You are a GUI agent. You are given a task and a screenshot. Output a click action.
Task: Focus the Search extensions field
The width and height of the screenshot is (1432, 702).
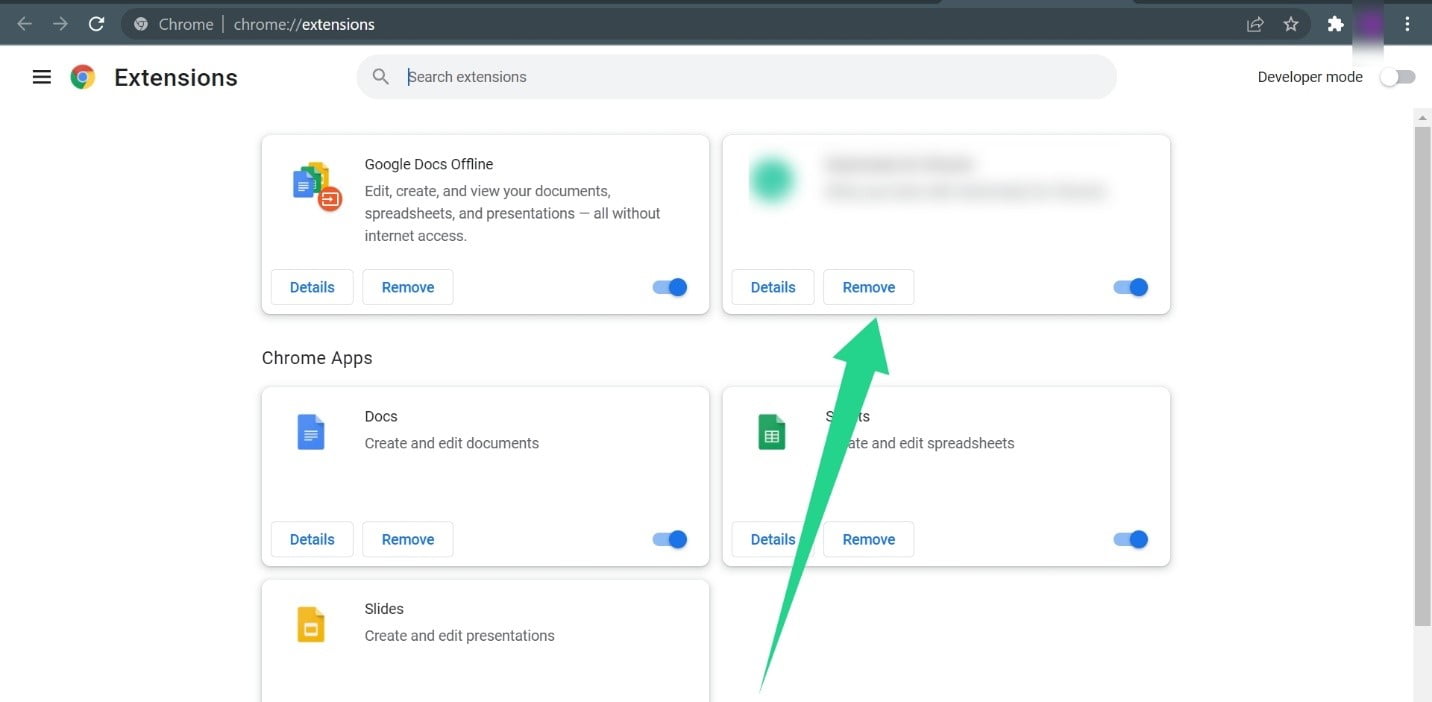point(736,77)
